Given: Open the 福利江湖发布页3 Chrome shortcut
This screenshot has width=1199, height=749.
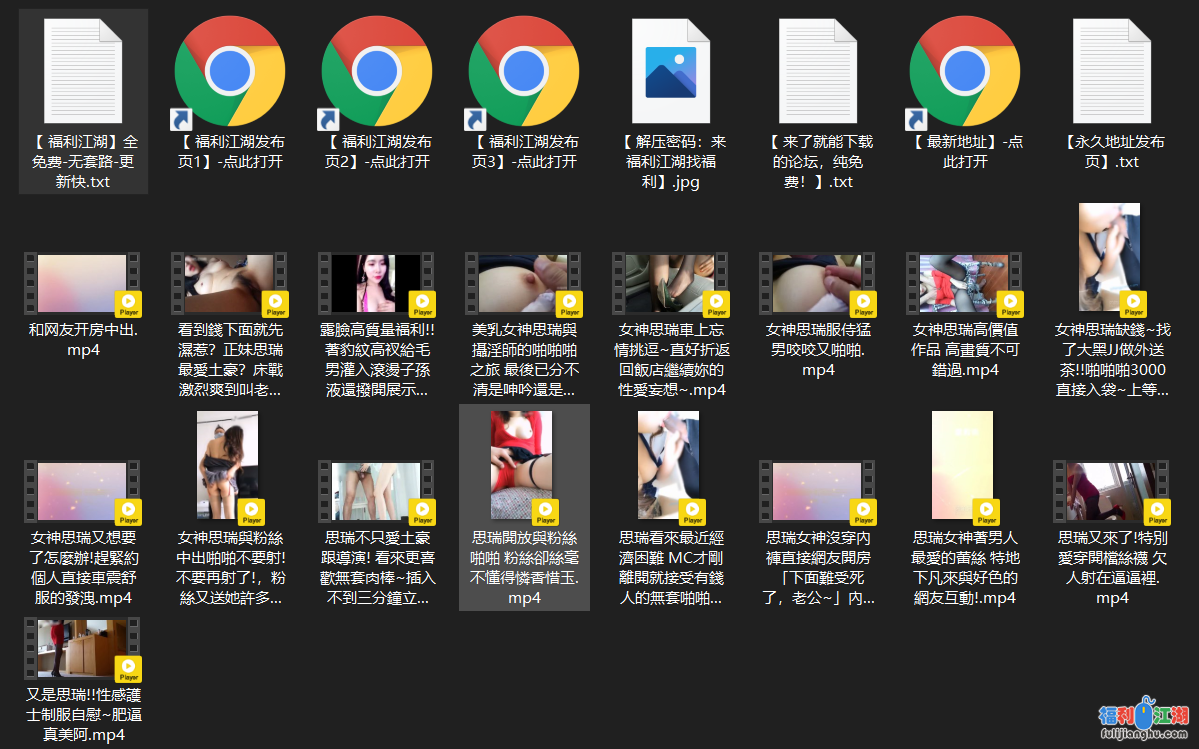Looking at the screenshot, I should click(x=524, y=77).
